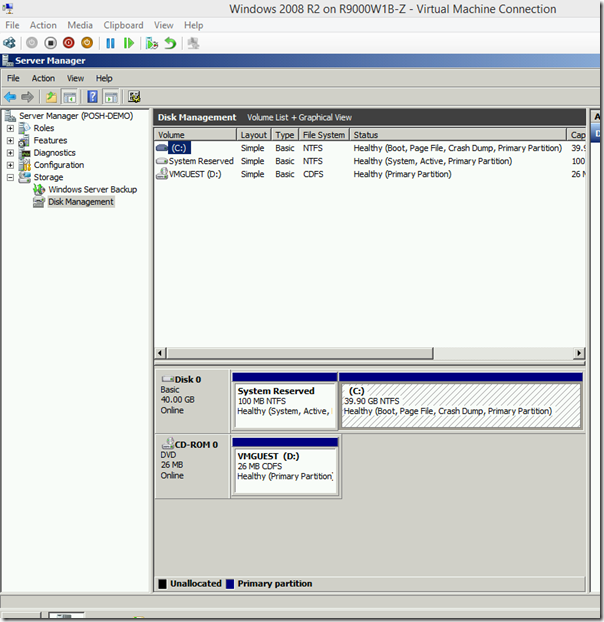
Task: Sort by the Volume column header
Action: pyautogui.click(x=195, y=135)
